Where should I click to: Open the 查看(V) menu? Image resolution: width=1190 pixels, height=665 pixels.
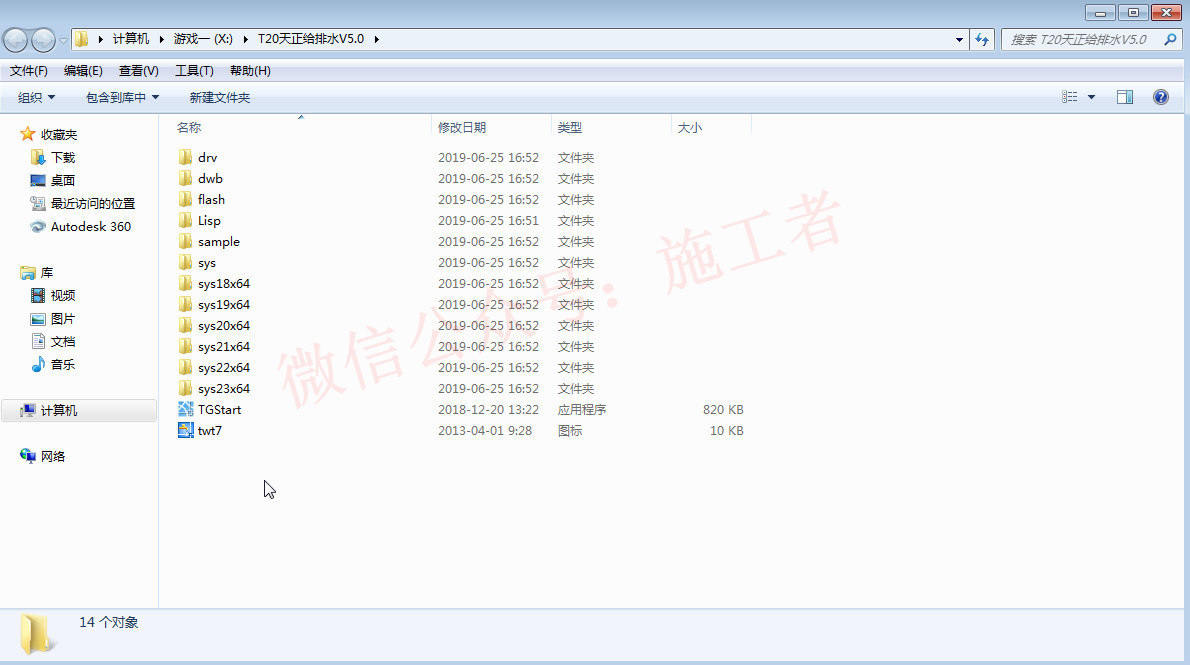139,71
